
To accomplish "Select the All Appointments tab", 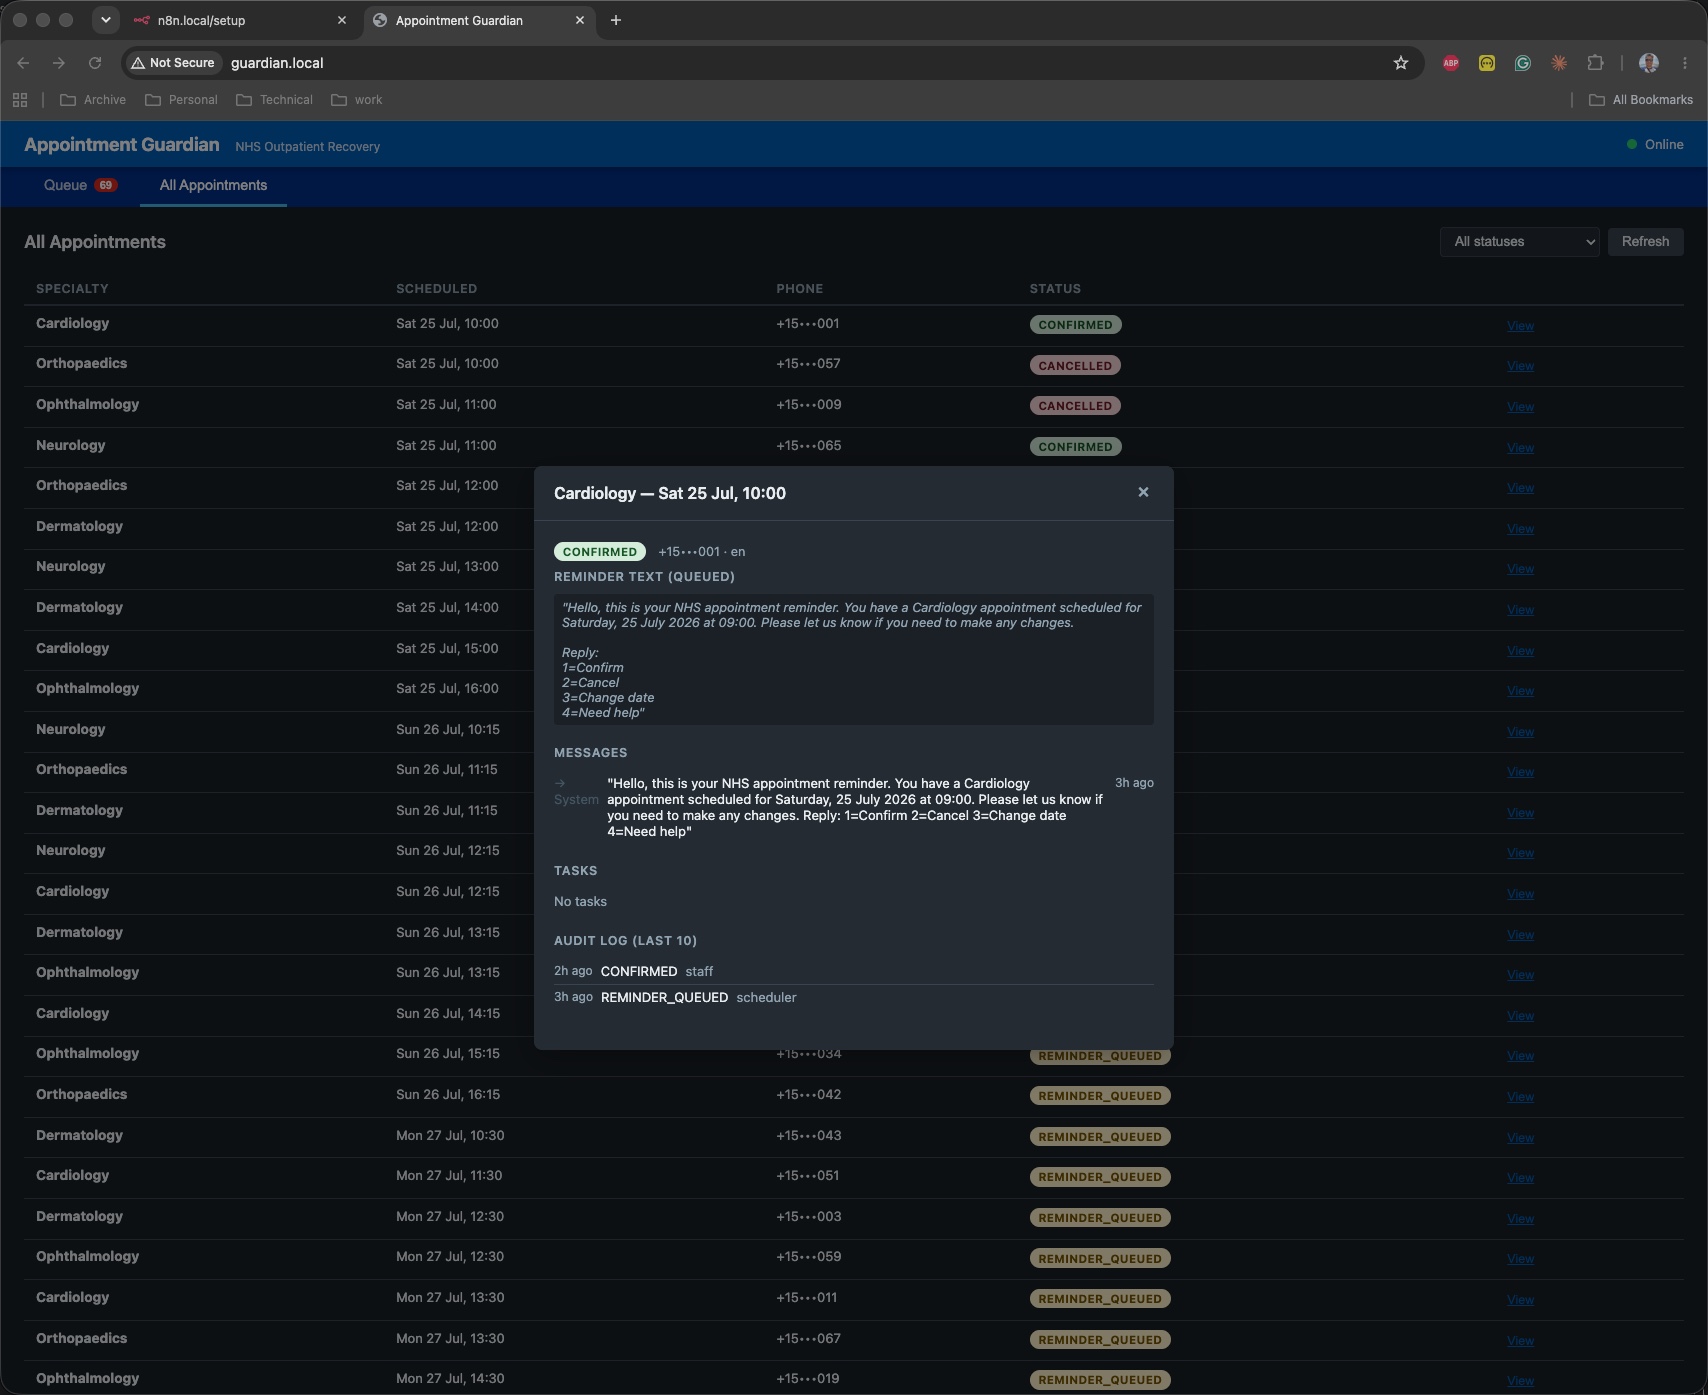I will pos(213,185).
